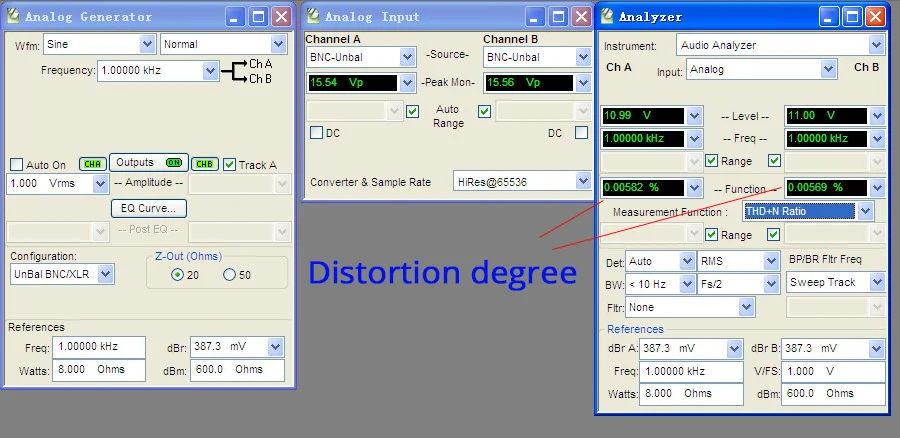This screenshot has height=438, width=900.
Task: Open Channel B BNC-Unbal source dropdown
Action: pyautogui.click(x=584, y=57)
